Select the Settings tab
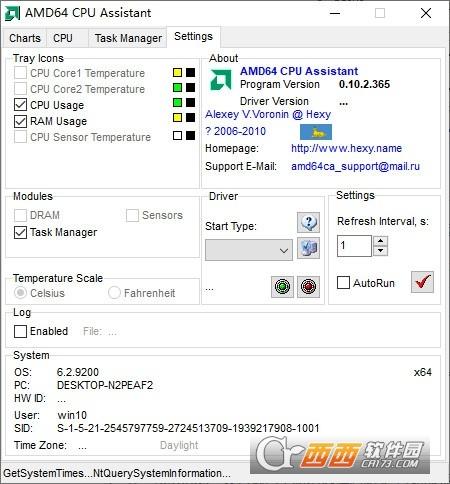The width and height of the screenshot is (450, 484). (x=193, y=36)
